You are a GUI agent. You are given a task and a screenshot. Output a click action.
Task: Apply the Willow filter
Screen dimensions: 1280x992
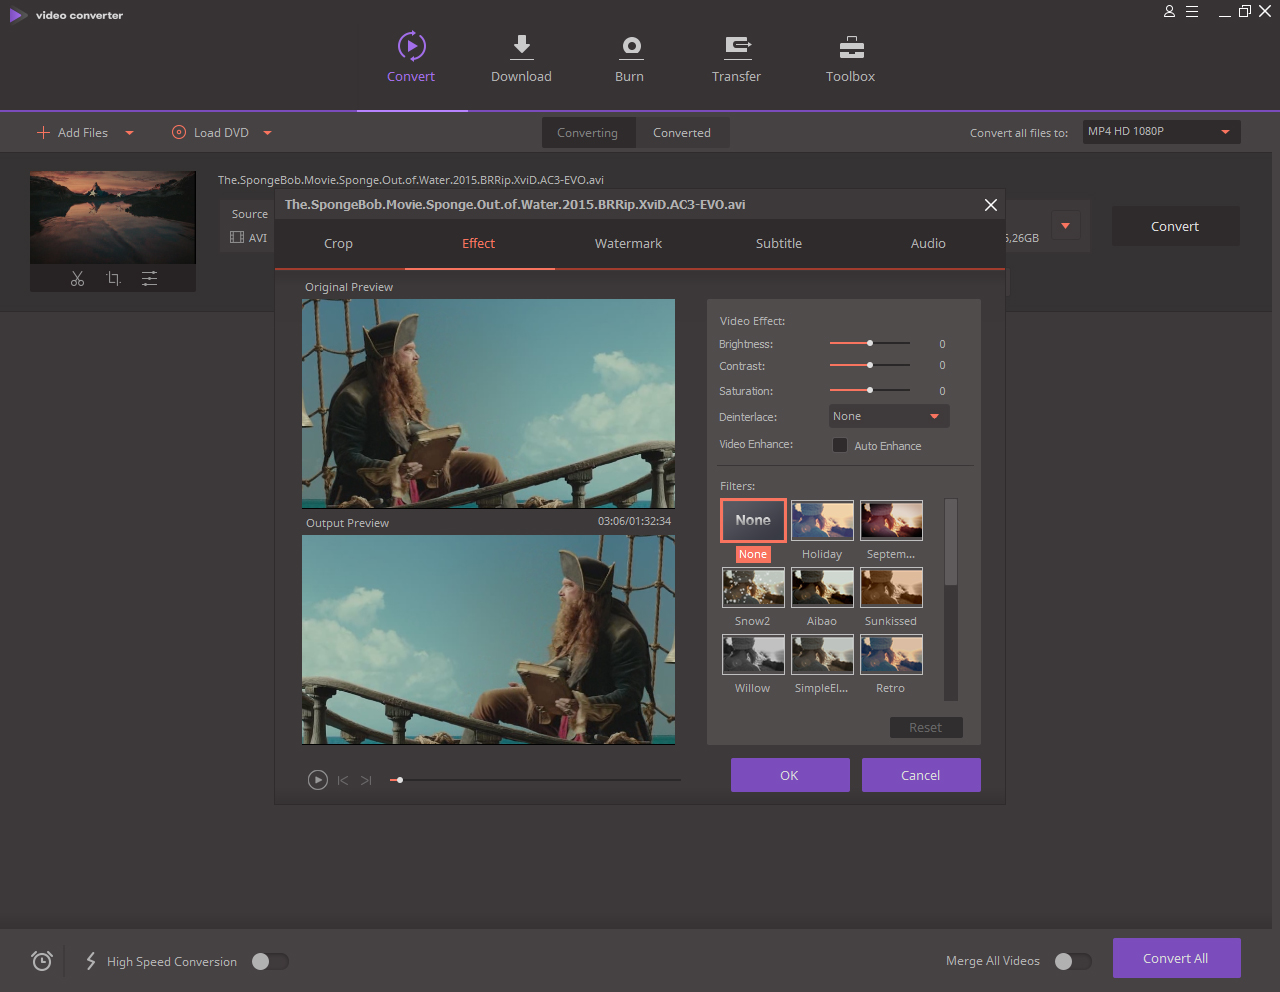click(x=754, y=655)
